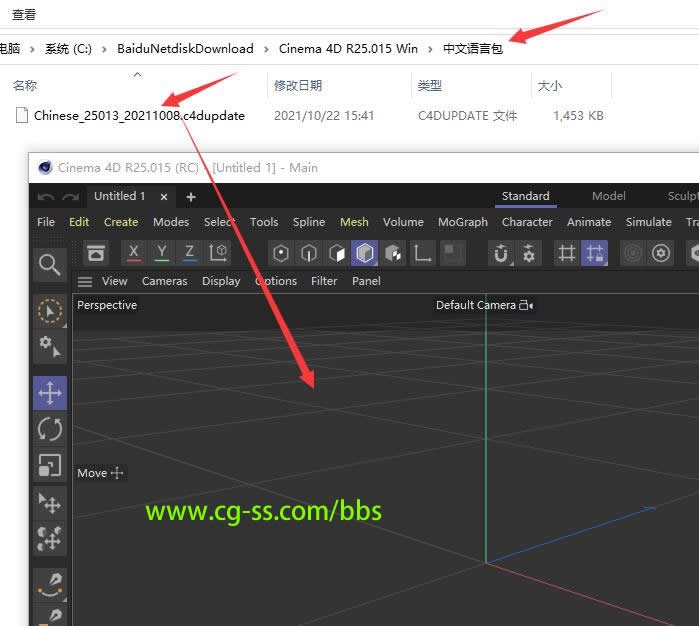699x626 pixels.
Task: Navigate to Cinema 4D R25.015 Win breadcrumb
Action: point(348,48)
